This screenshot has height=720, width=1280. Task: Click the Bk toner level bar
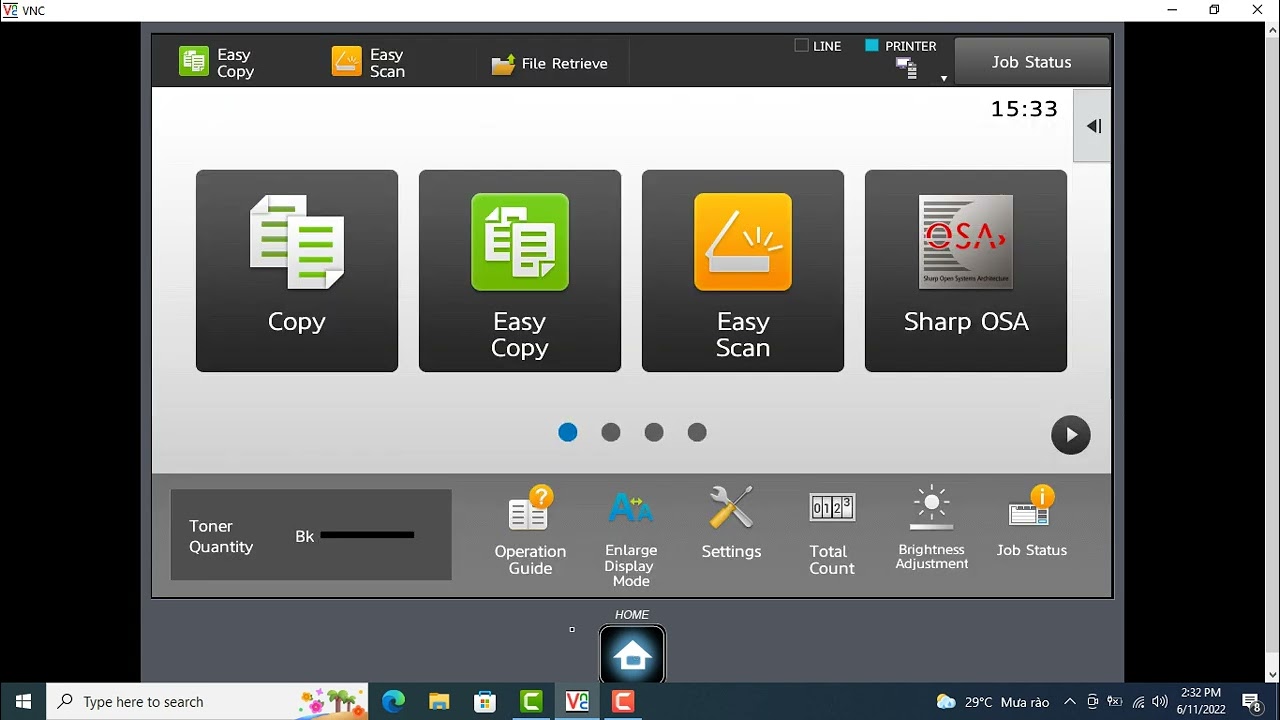pyautogui.click(x=367, y=536)
